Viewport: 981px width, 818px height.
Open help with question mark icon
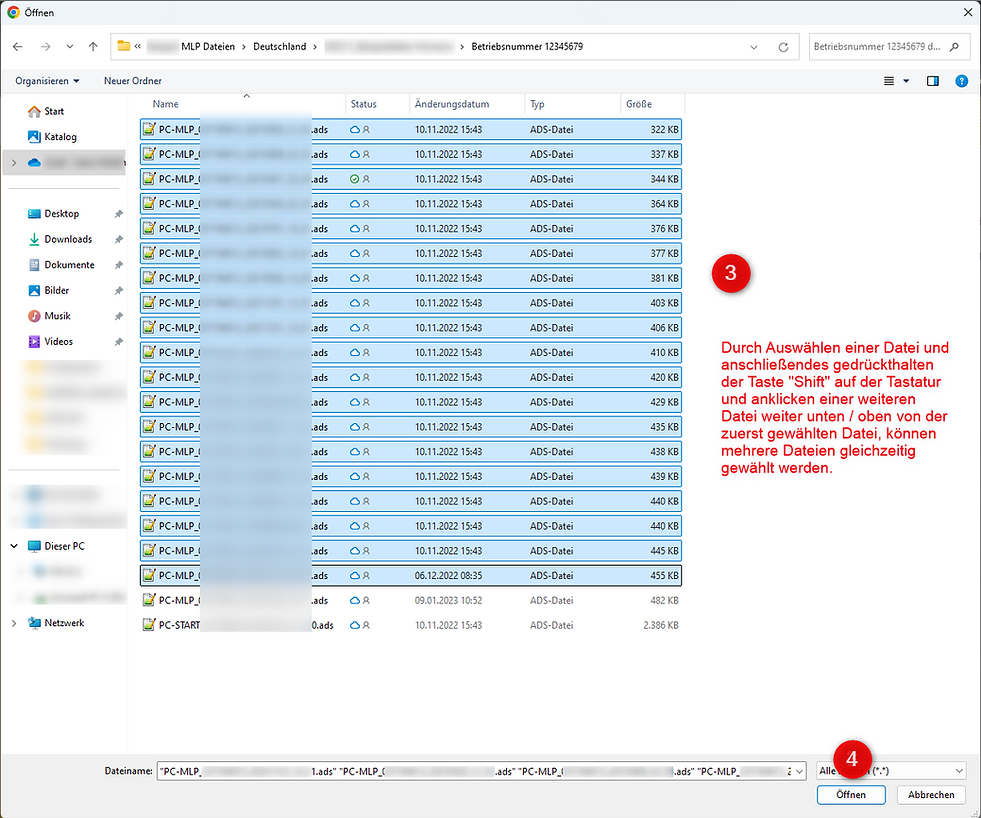tap(962, 81)
